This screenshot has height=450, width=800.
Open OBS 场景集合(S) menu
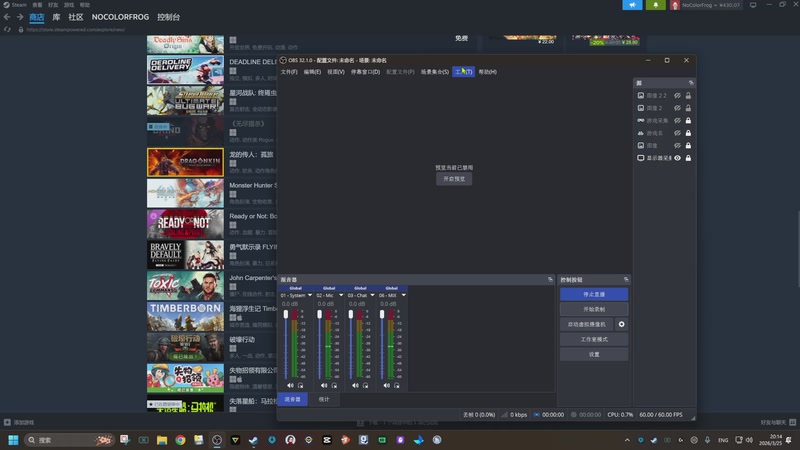click(435, 72)
